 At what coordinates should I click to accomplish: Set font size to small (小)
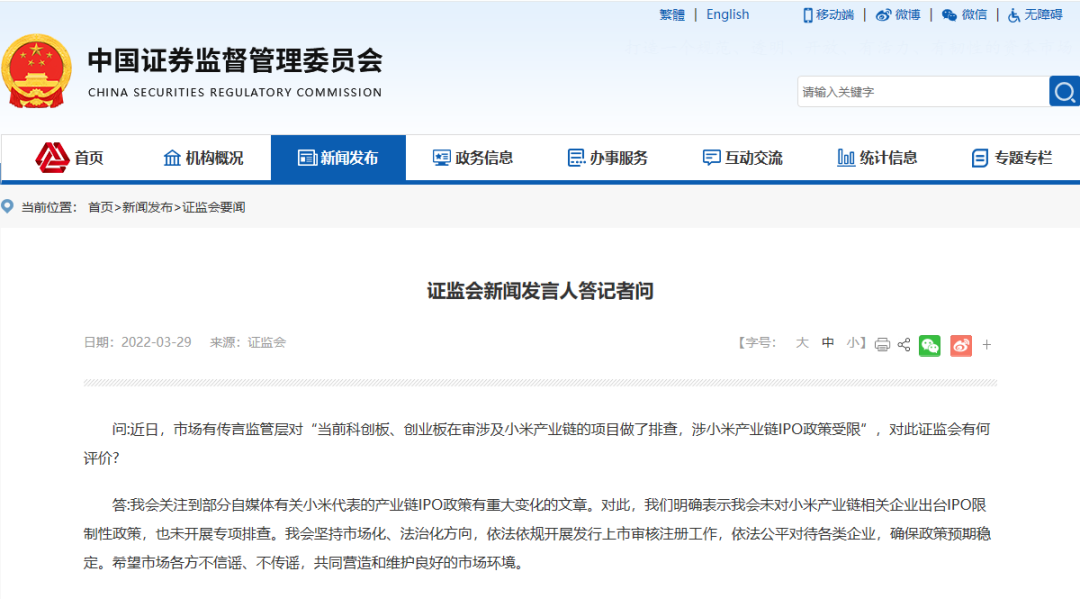[x=853, y=343]
